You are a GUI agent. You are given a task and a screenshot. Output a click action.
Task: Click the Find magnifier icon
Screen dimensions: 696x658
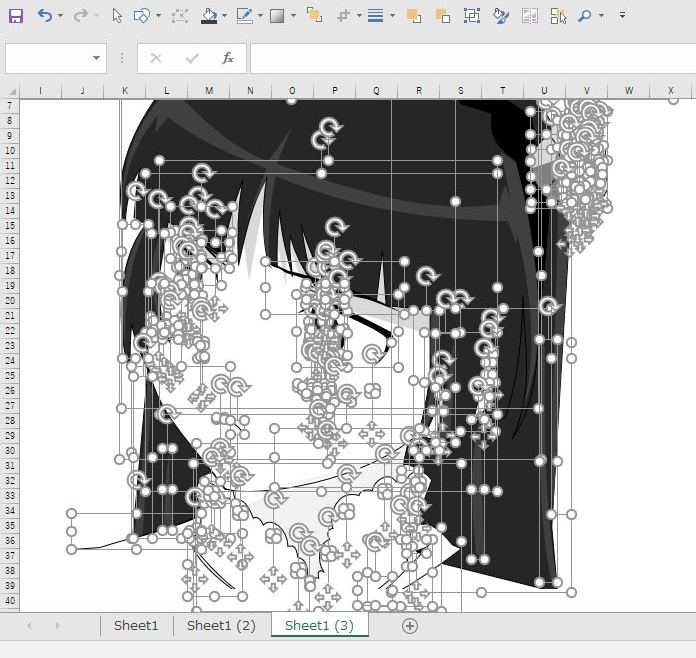coord(585,16)
